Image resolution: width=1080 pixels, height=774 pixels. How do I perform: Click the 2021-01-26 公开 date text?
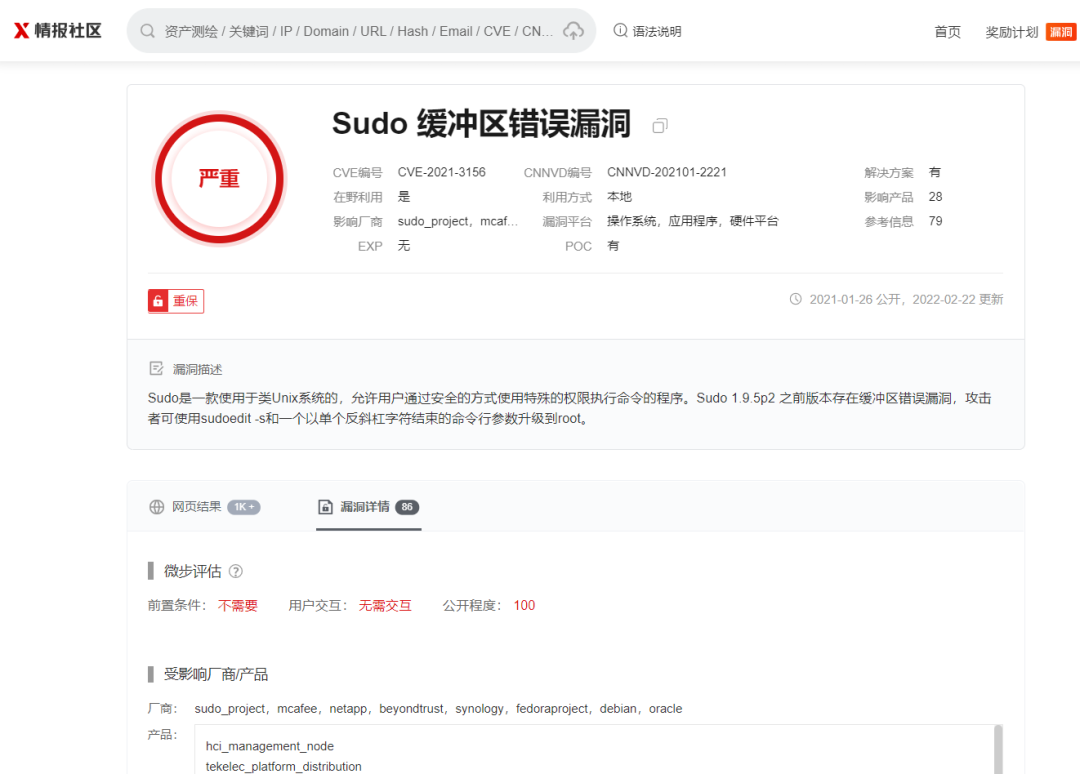(855, 300)
